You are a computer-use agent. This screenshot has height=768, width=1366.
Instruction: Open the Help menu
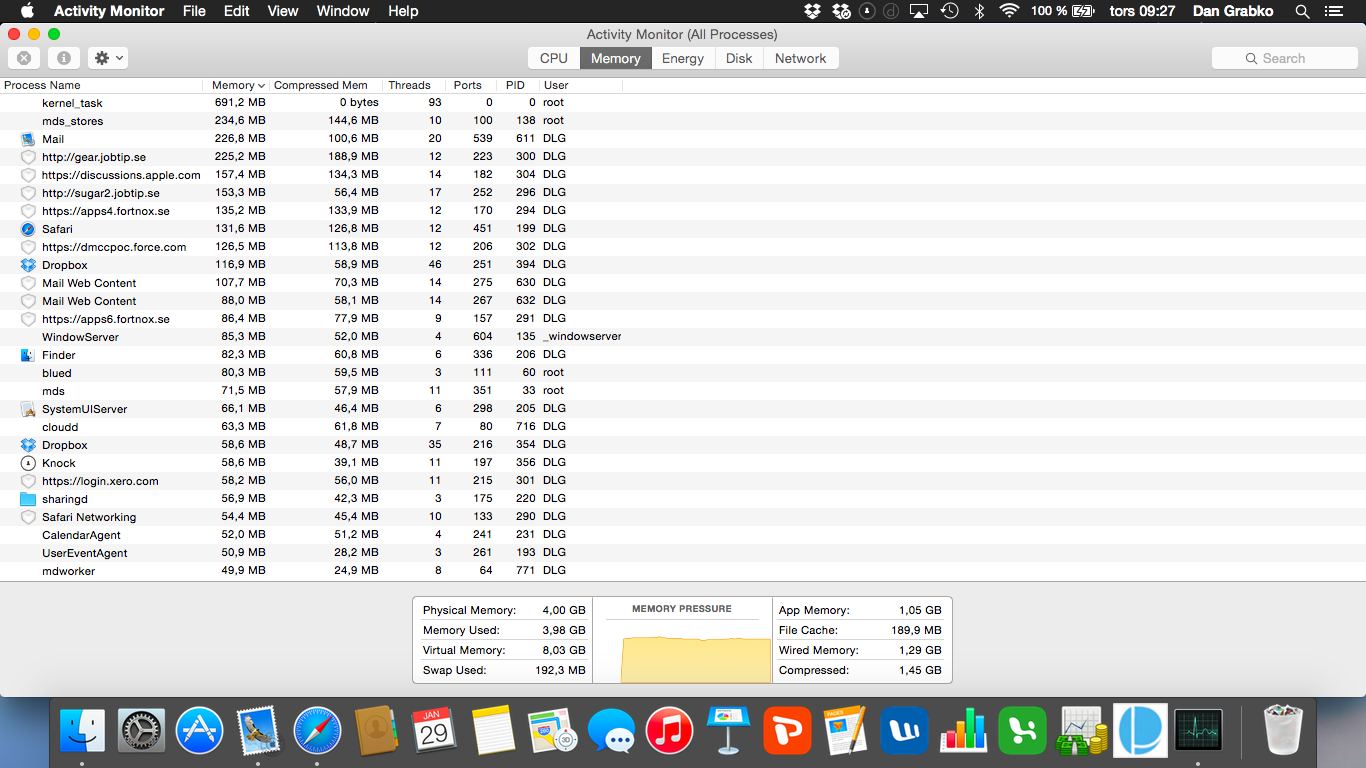click(403, 11)
